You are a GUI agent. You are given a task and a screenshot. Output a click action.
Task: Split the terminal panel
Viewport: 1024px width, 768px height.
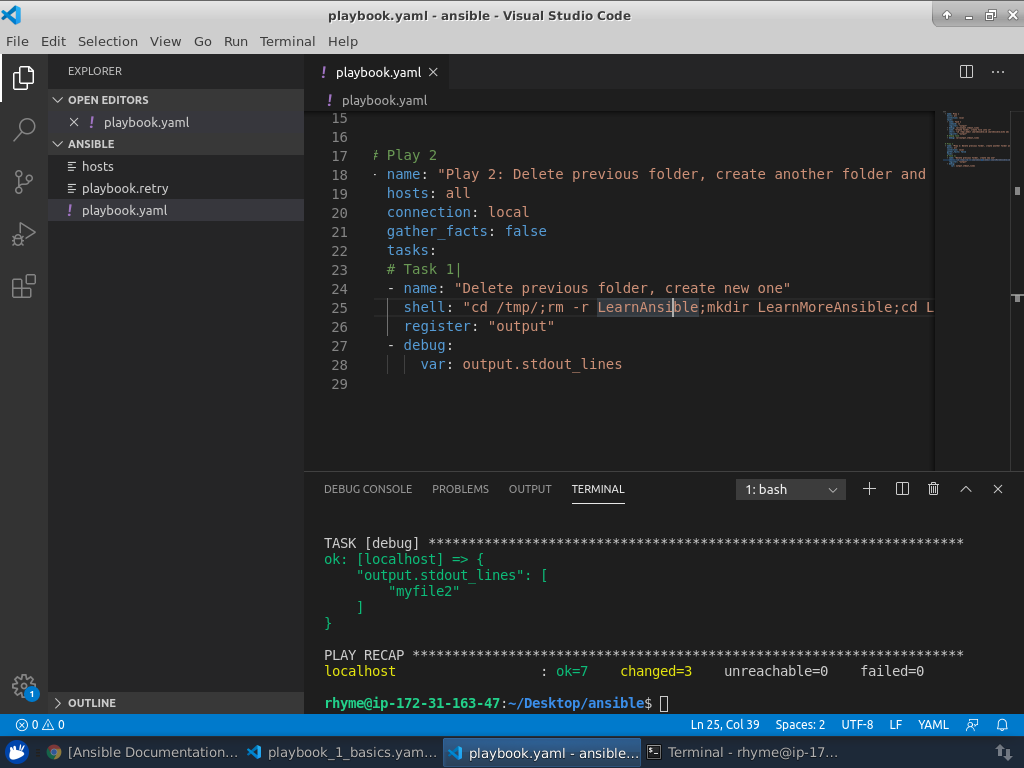[x=902, y=489]
